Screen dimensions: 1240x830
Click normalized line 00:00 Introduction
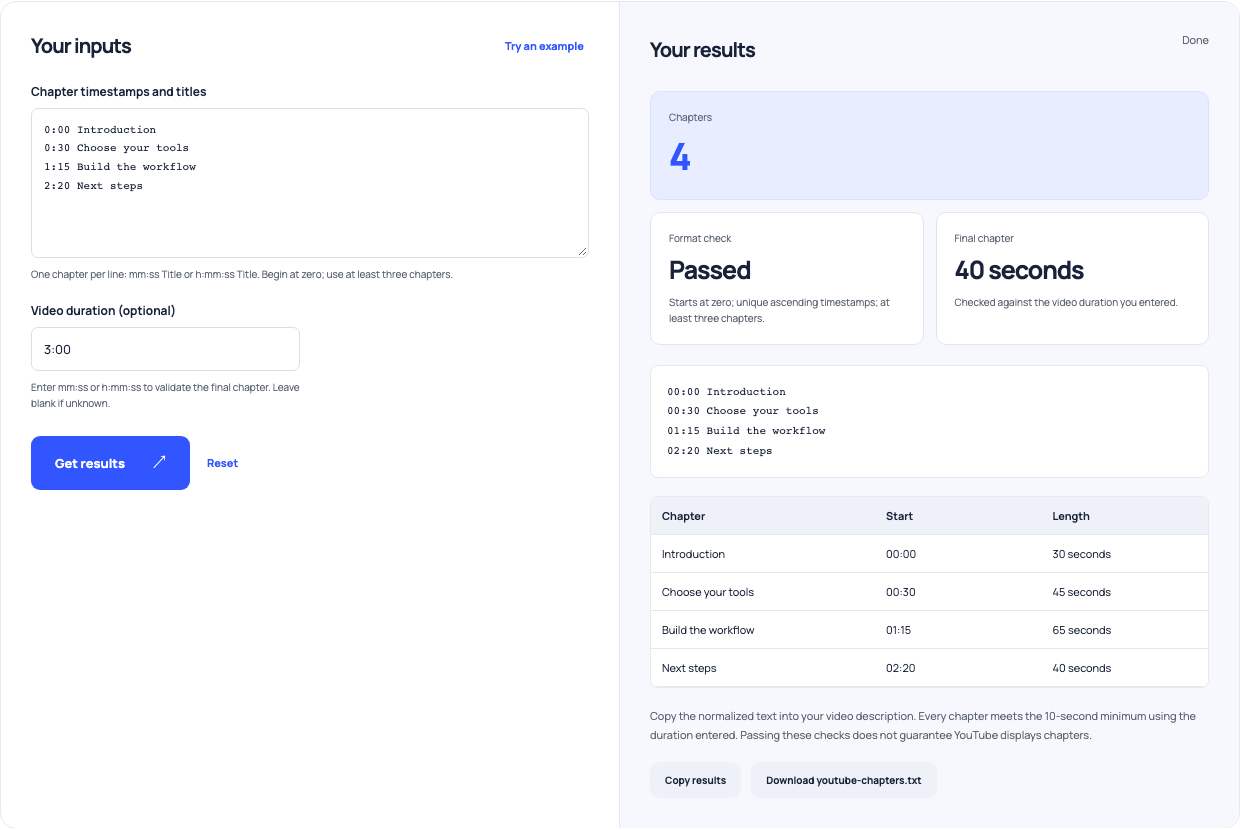click(727, 392)
